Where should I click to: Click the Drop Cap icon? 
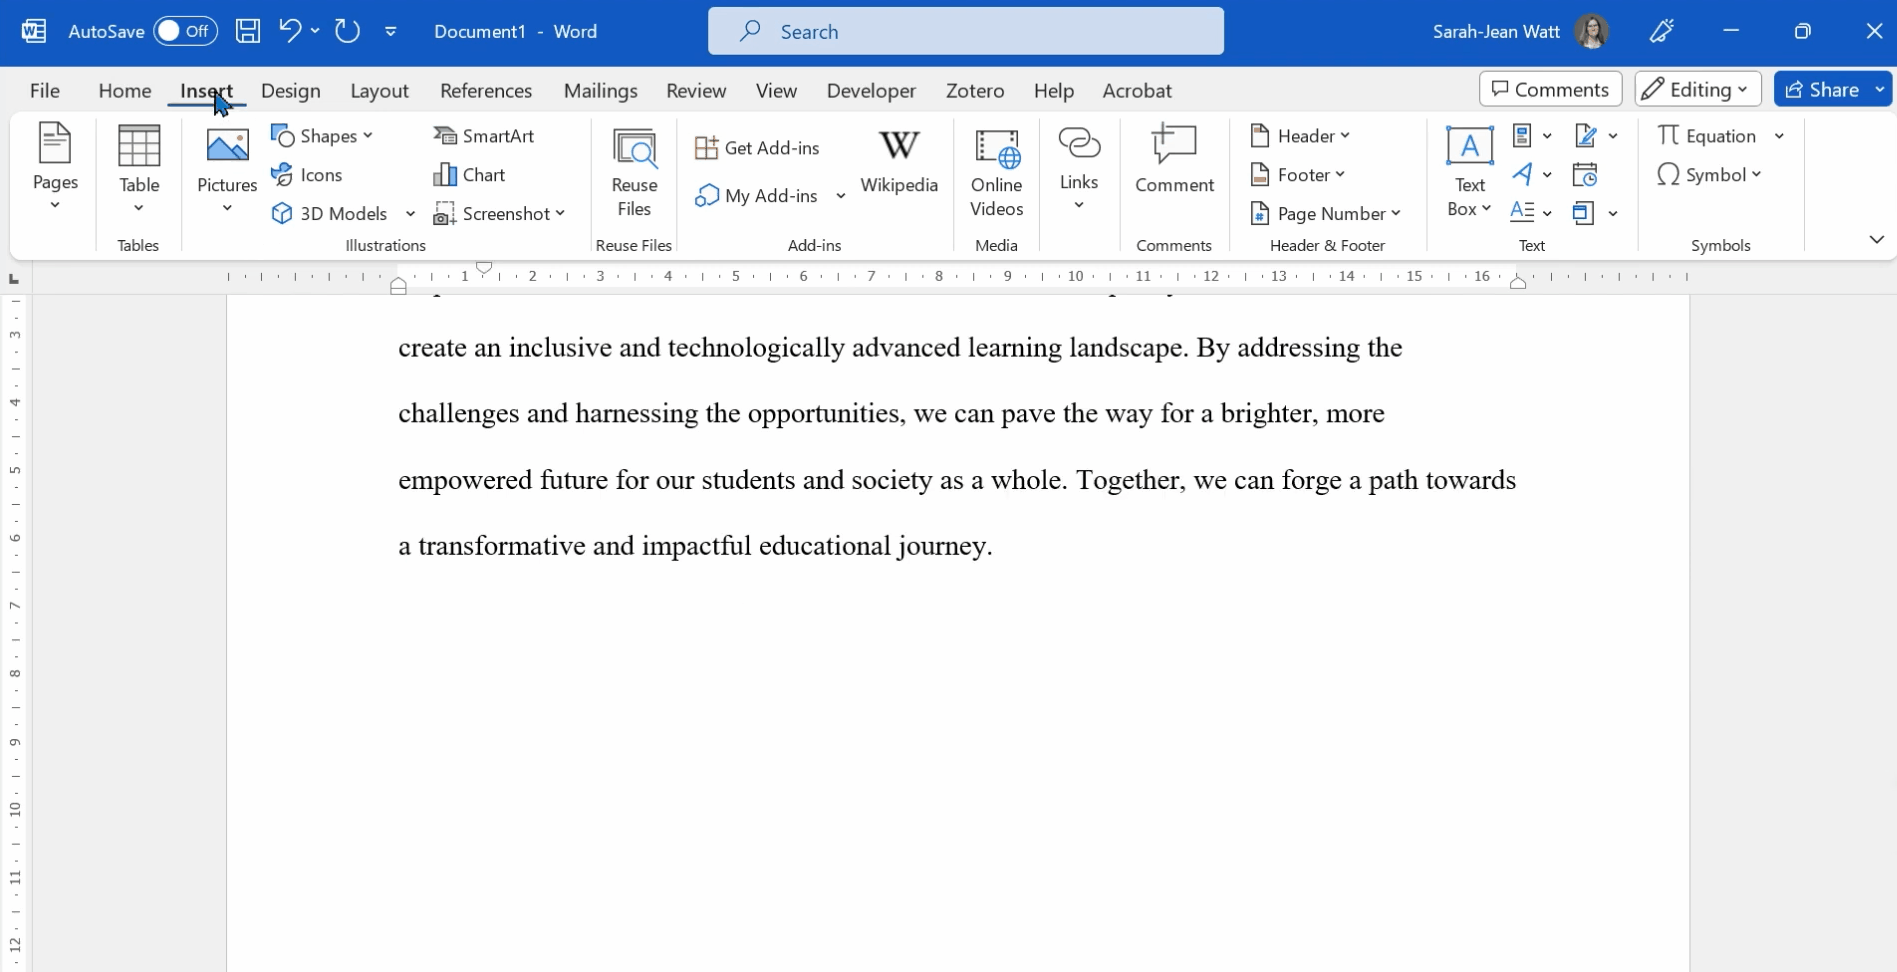(1522, 212)
